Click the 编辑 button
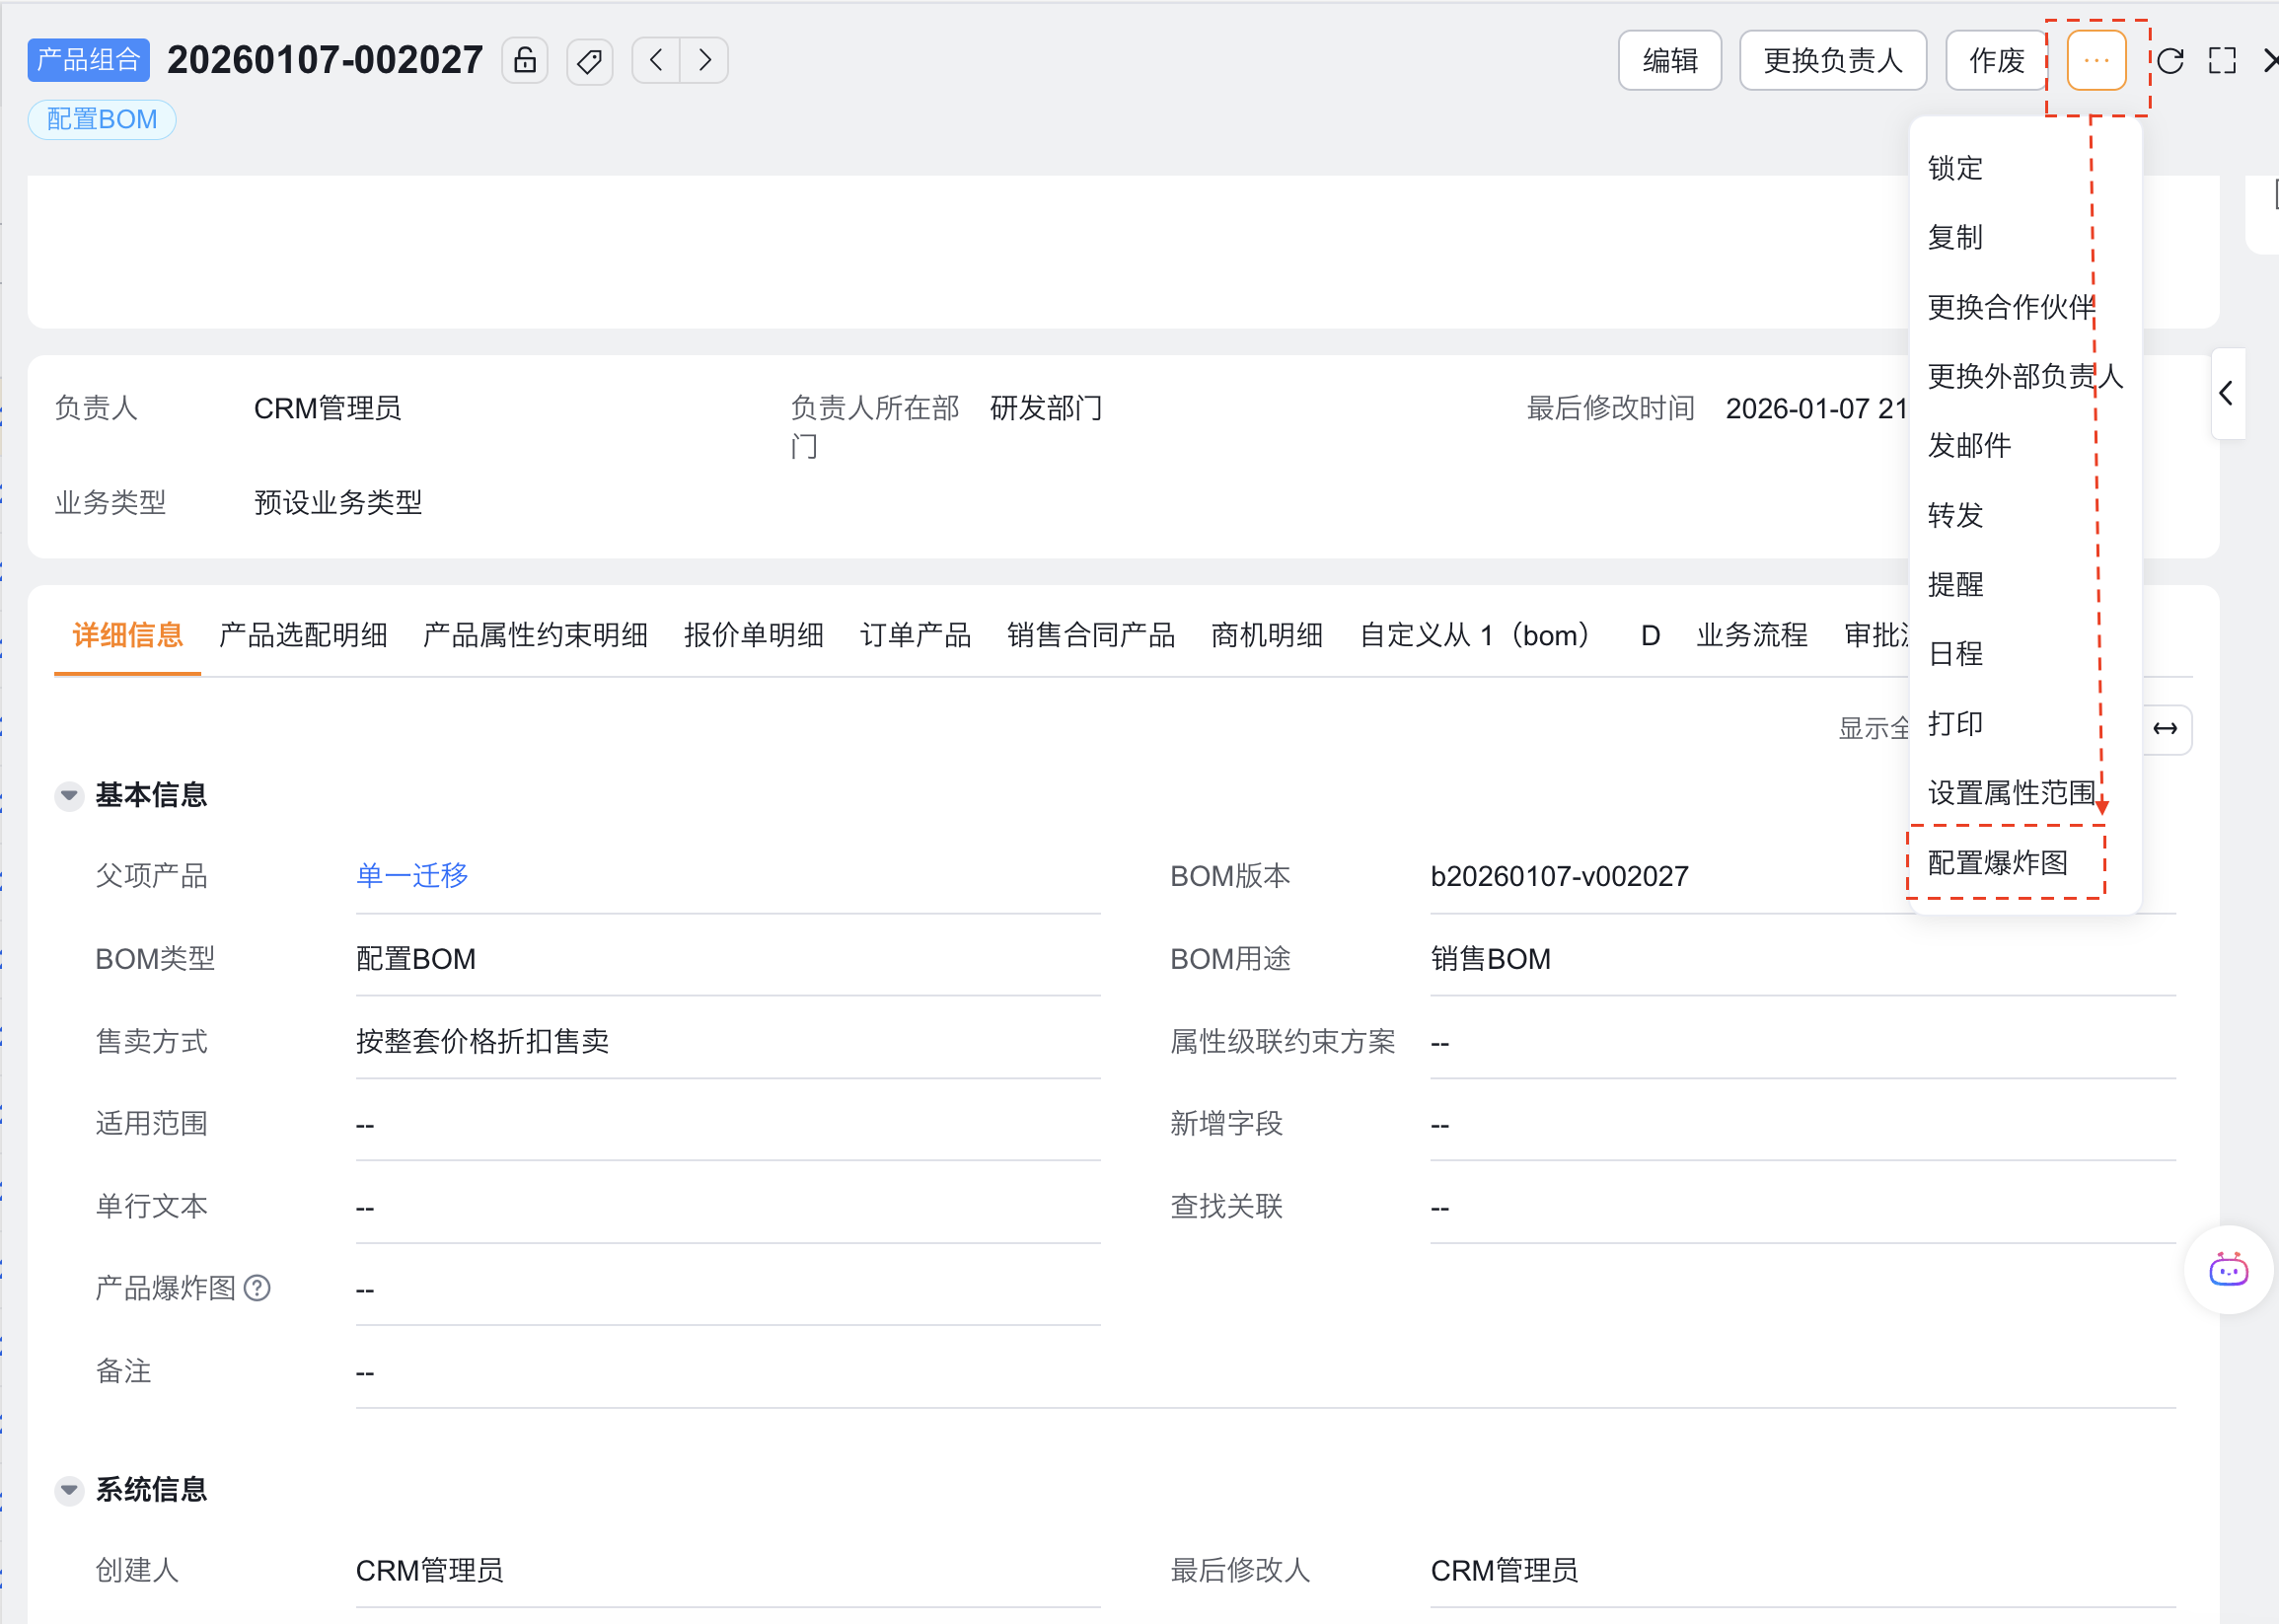 pyautogui.click(x=1669, y=61)
